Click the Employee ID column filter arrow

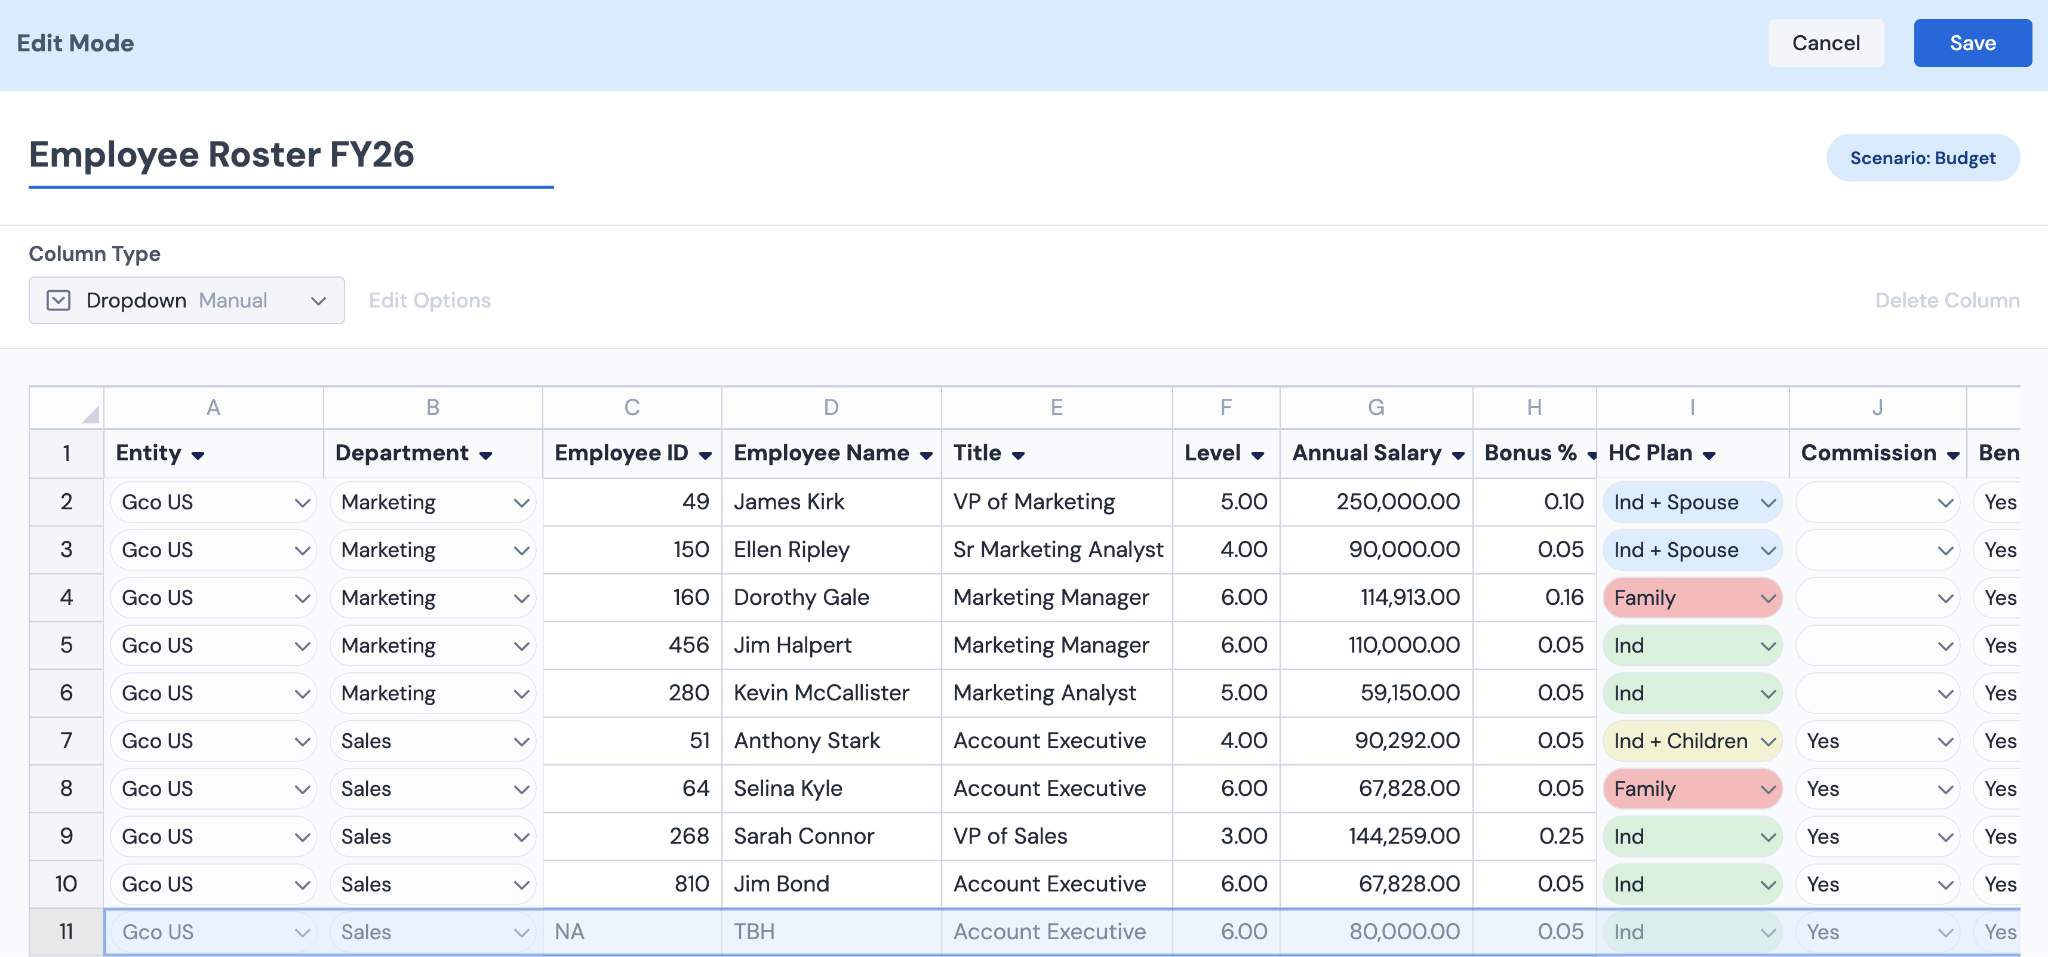pyautogui.click(x=705, y=455)
